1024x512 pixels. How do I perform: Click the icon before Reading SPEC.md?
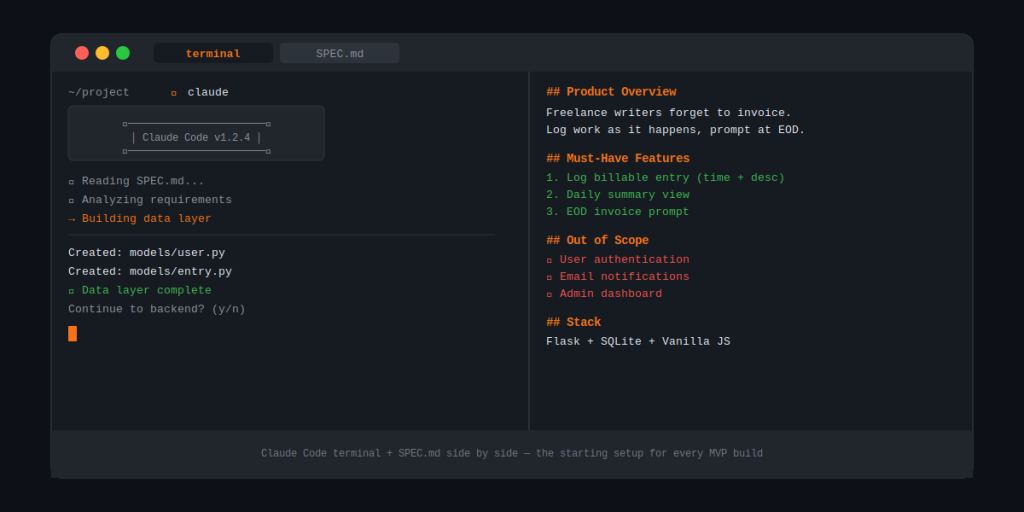[71, 182]
